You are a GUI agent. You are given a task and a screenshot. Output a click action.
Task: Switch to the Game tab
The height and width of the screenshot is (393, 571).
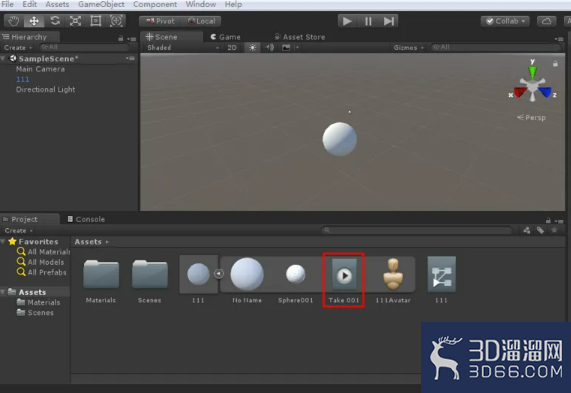coord(225,37)
